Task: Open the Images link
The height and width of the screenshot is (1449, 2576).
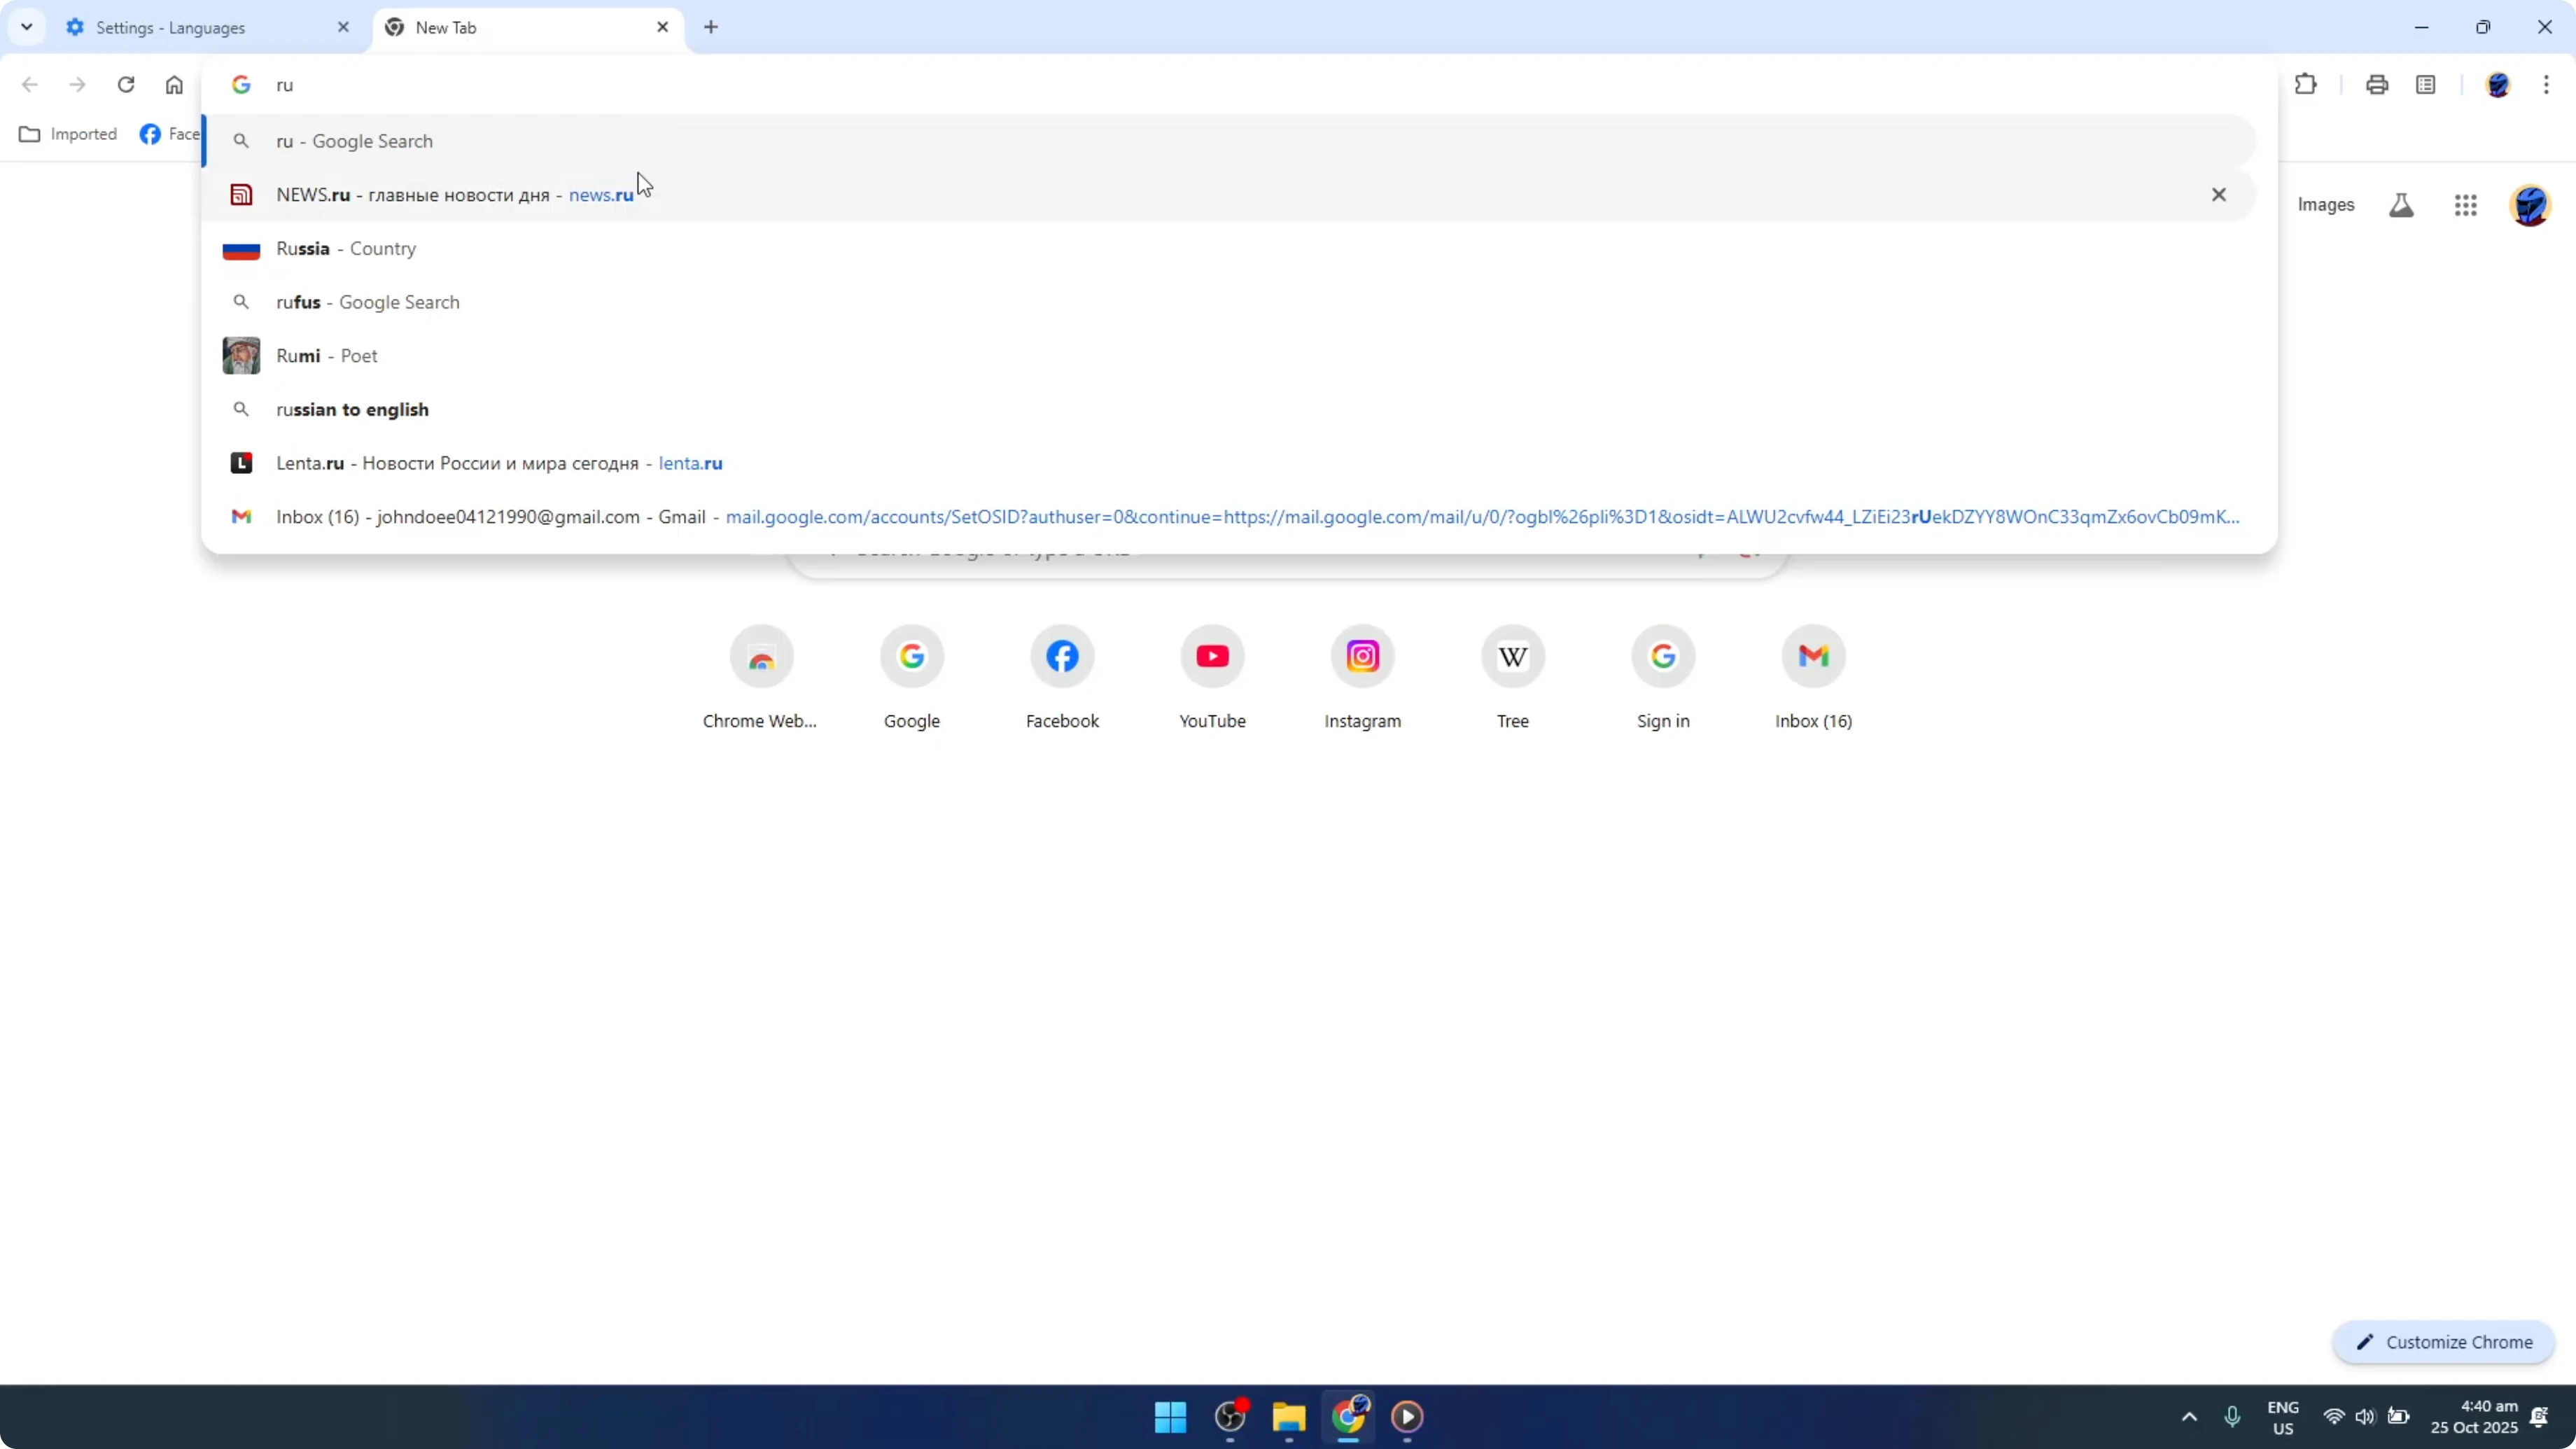Action: [2324, 204]
